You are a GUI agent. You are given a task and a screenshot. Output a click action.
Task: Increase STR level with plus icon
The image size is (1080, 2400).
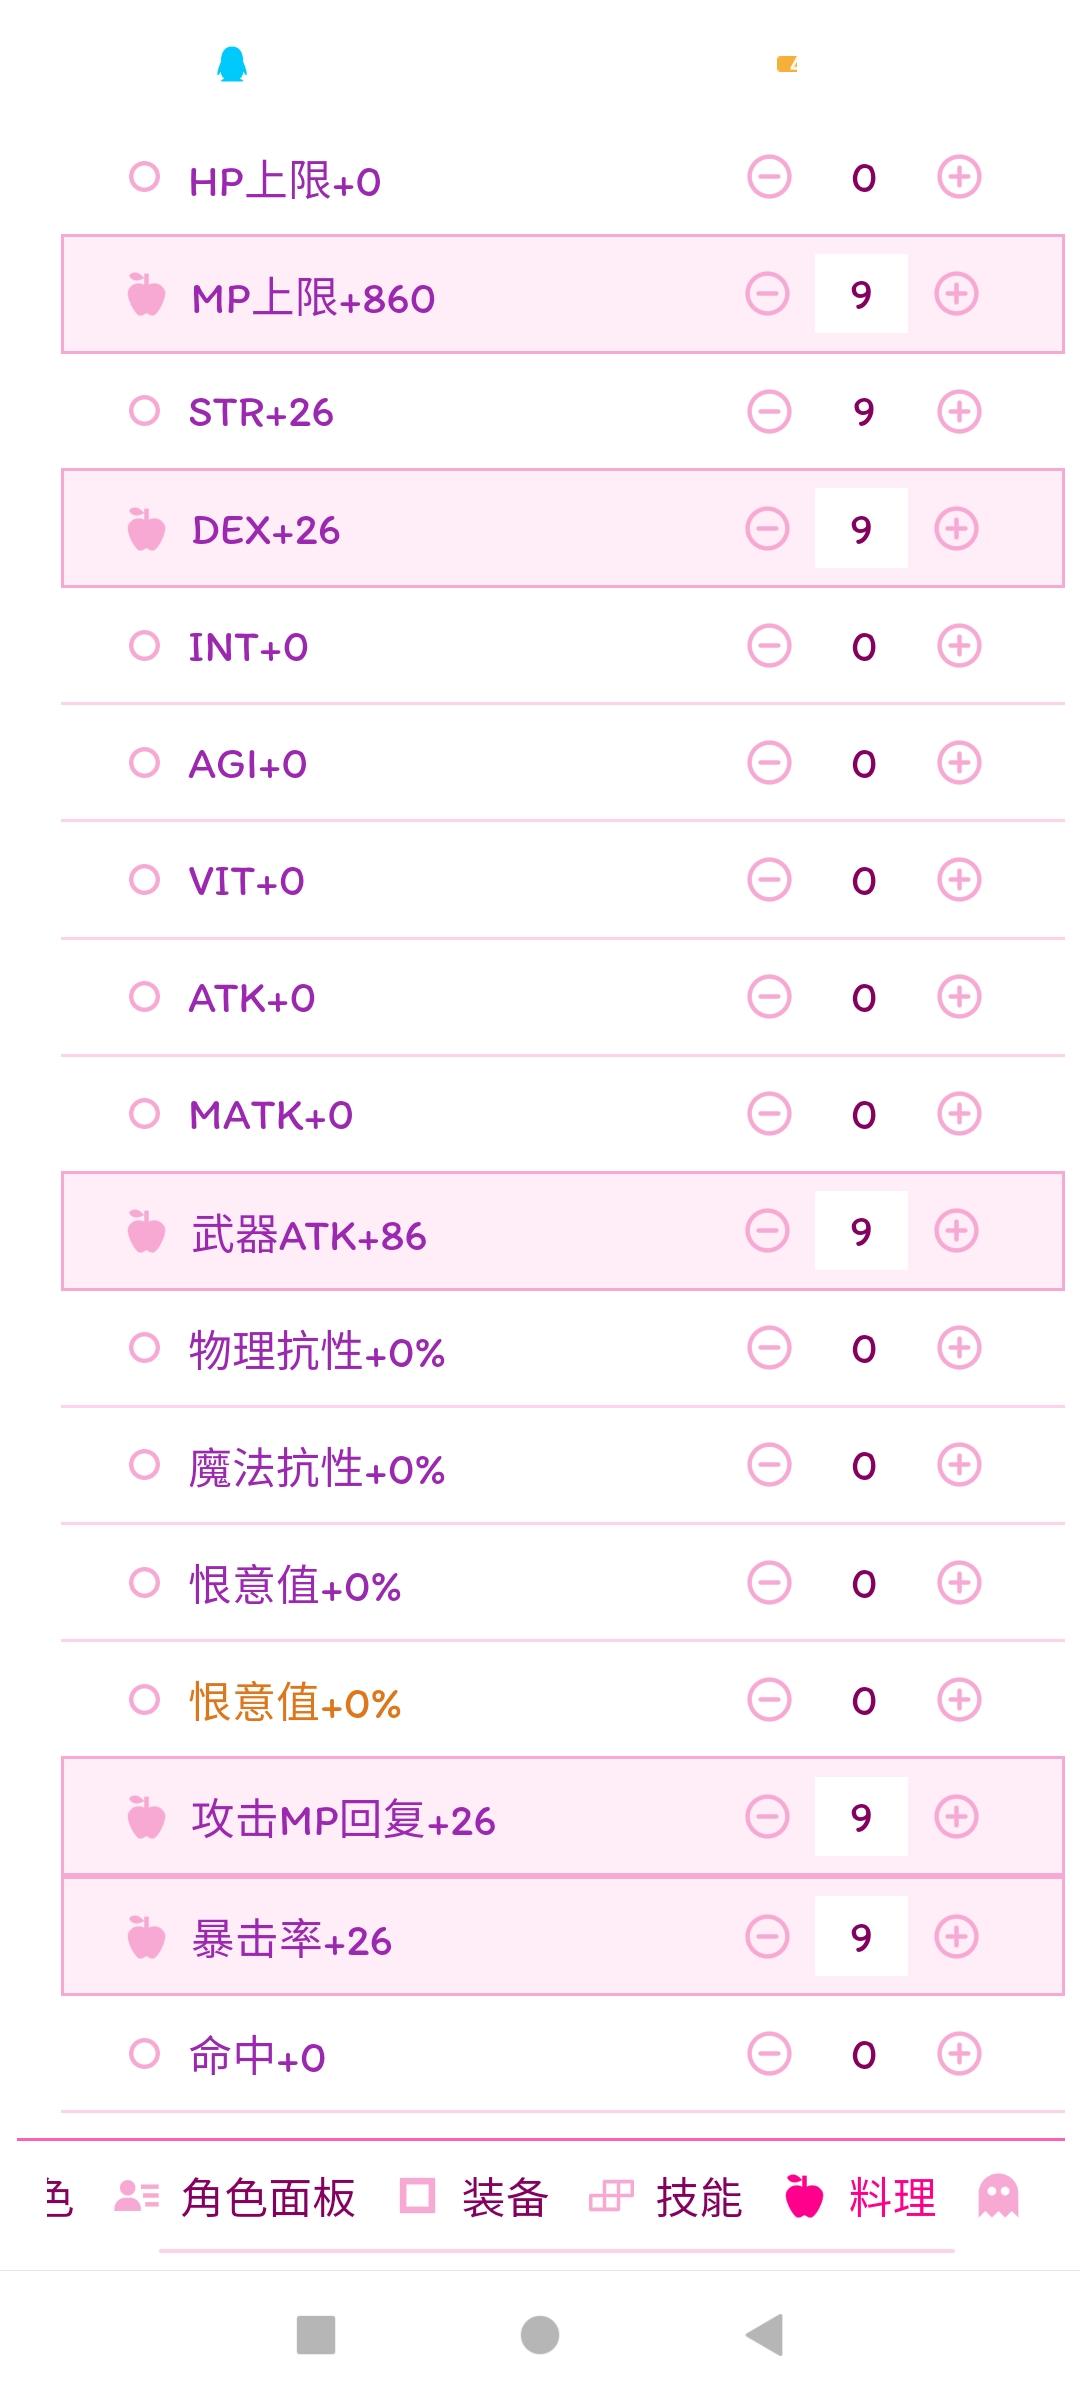tap(959, 412)
